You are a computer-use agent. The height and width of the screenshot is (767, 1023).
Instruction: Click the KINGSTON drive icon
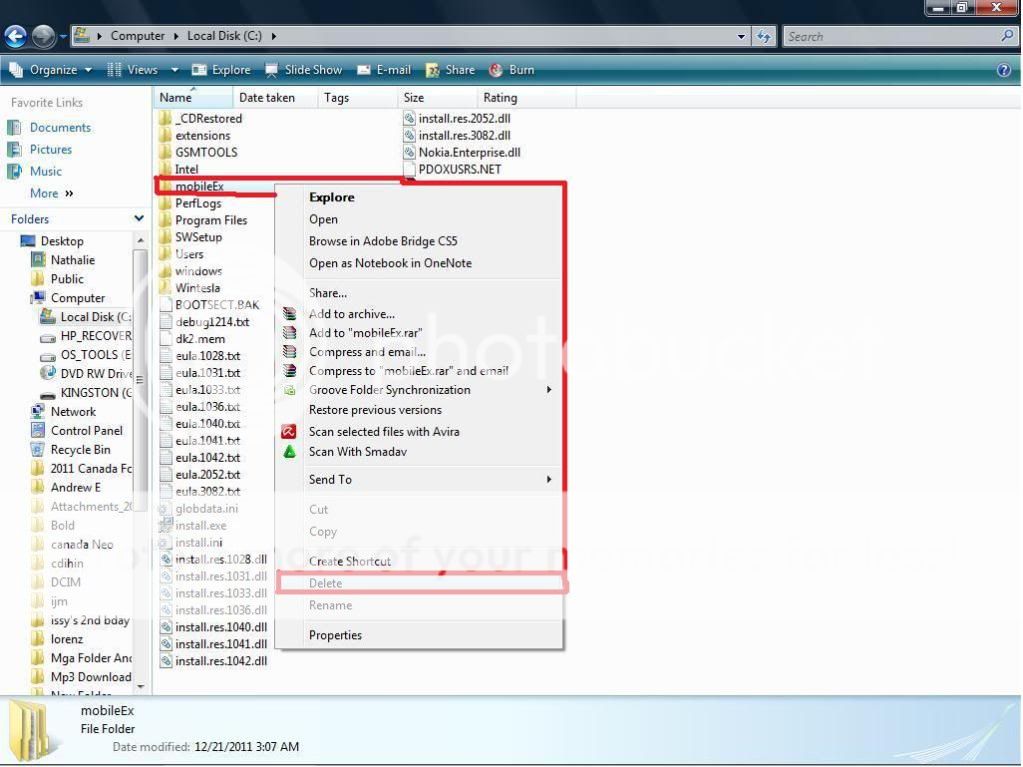[48, 393]
